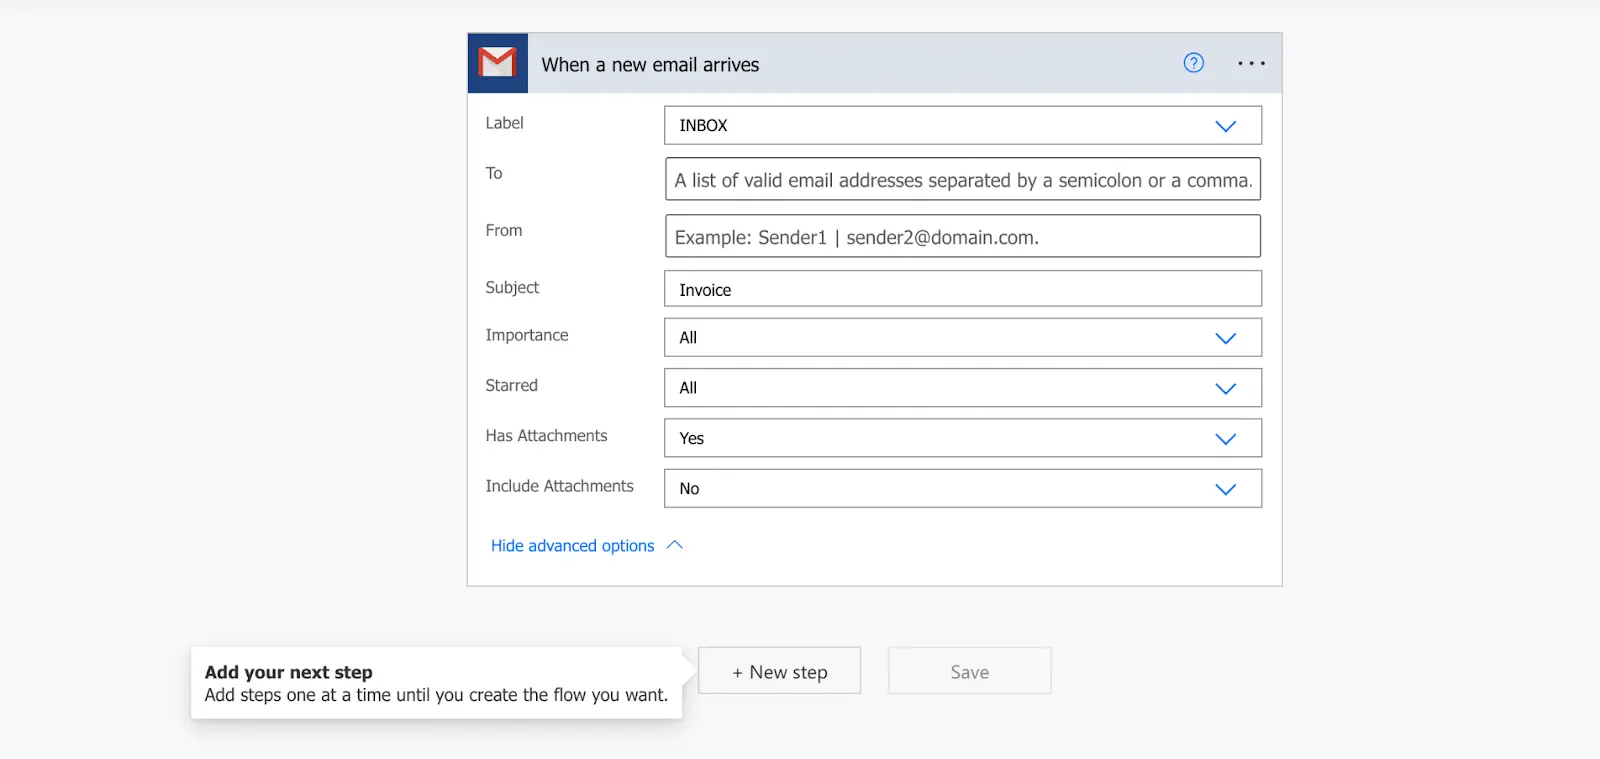This screenshot has height=759, width=1600.
Task: Click the Subject field containing Invoice
Action: tap(962, 289)
